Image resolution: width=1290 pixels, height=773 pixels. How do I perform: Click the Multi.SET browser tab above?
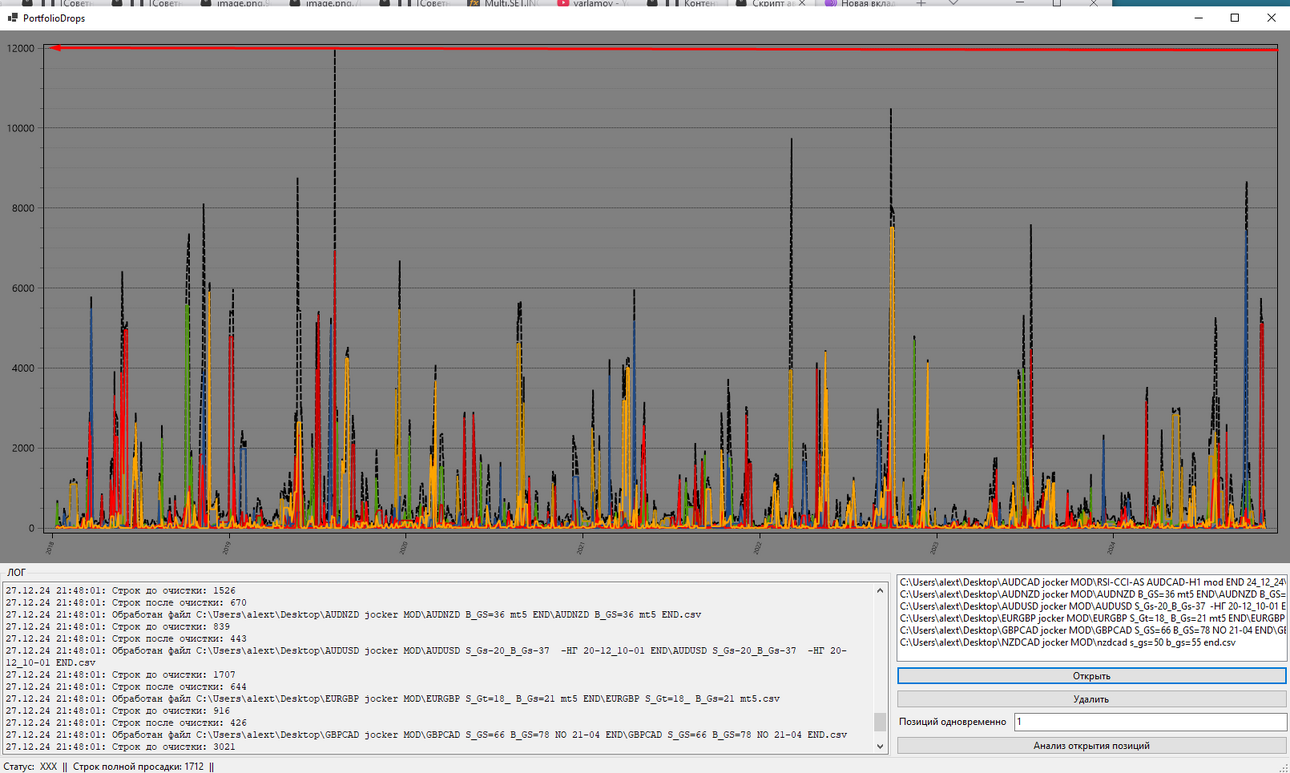coord(508,4)
